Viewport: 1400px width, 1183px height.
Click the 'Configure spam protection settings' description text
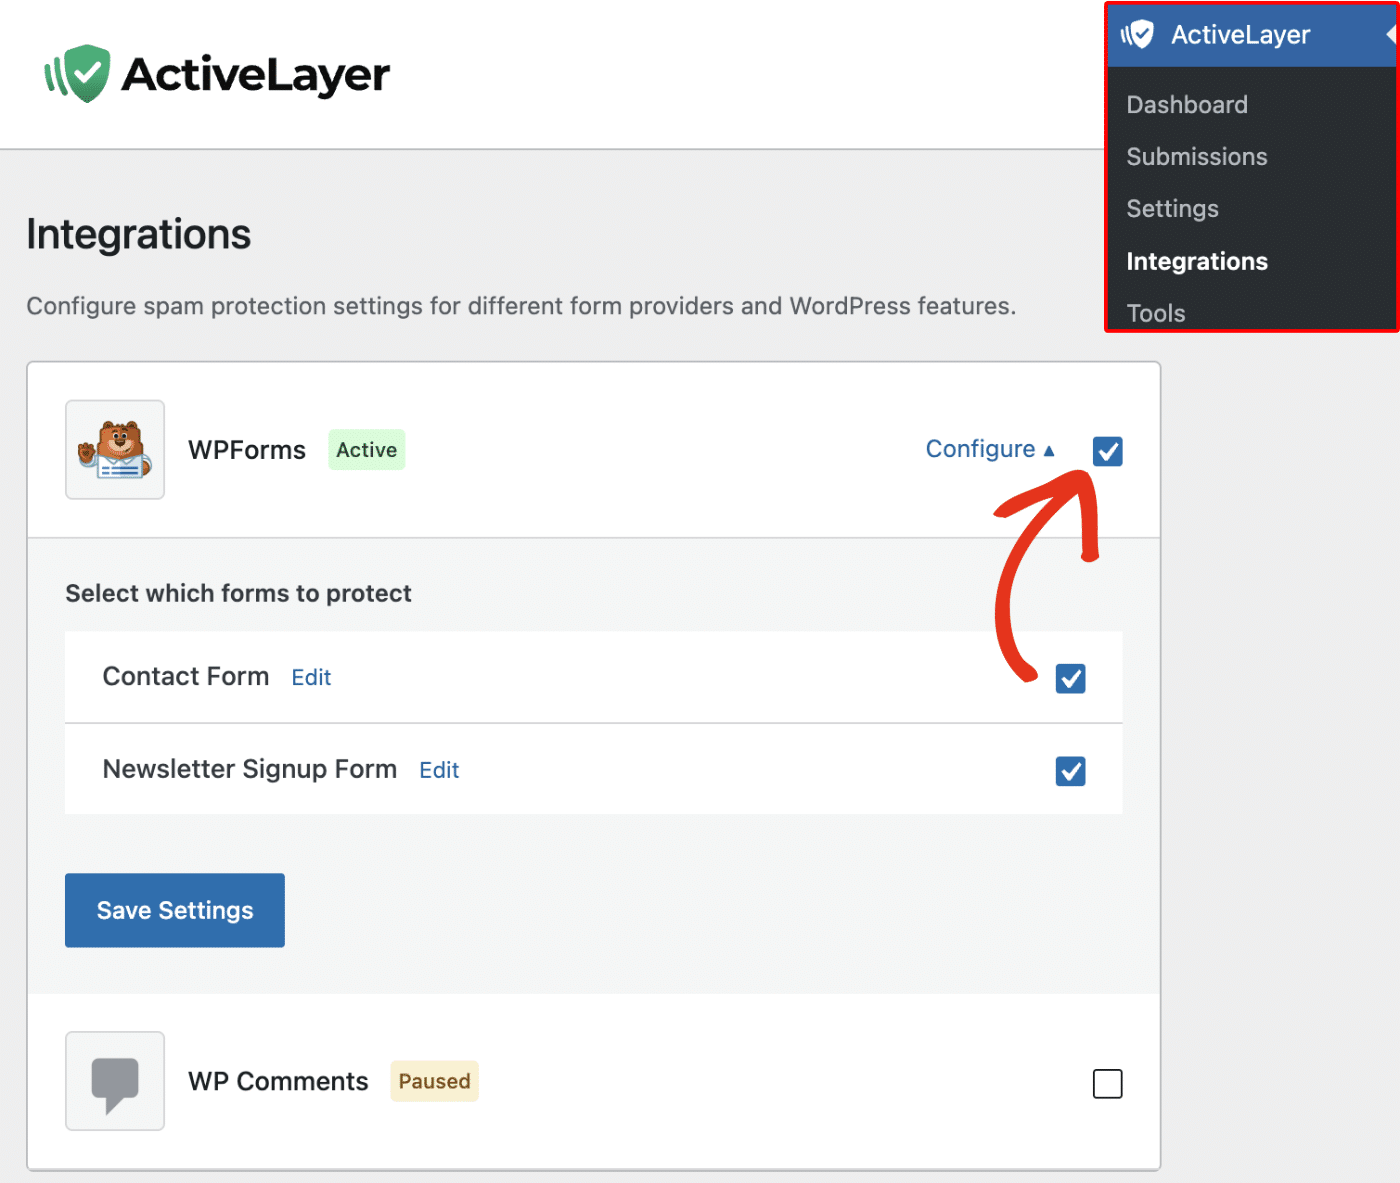tap(521, 306)
